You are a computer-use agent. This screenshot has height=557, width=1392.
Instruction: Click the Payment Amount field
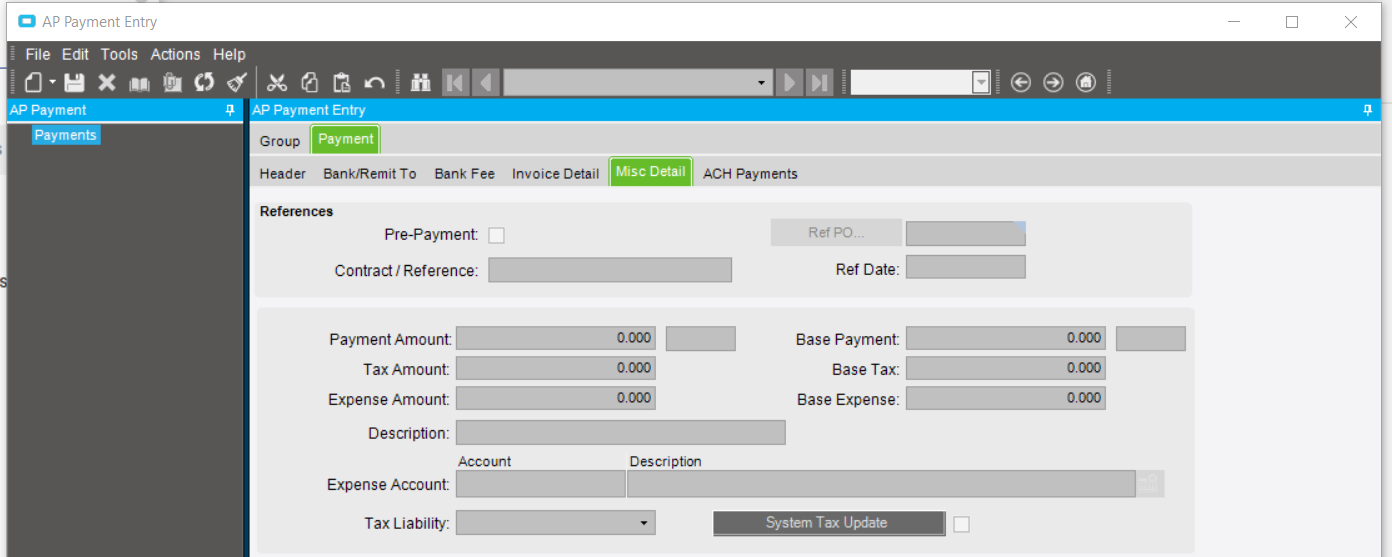pos(556,338)
